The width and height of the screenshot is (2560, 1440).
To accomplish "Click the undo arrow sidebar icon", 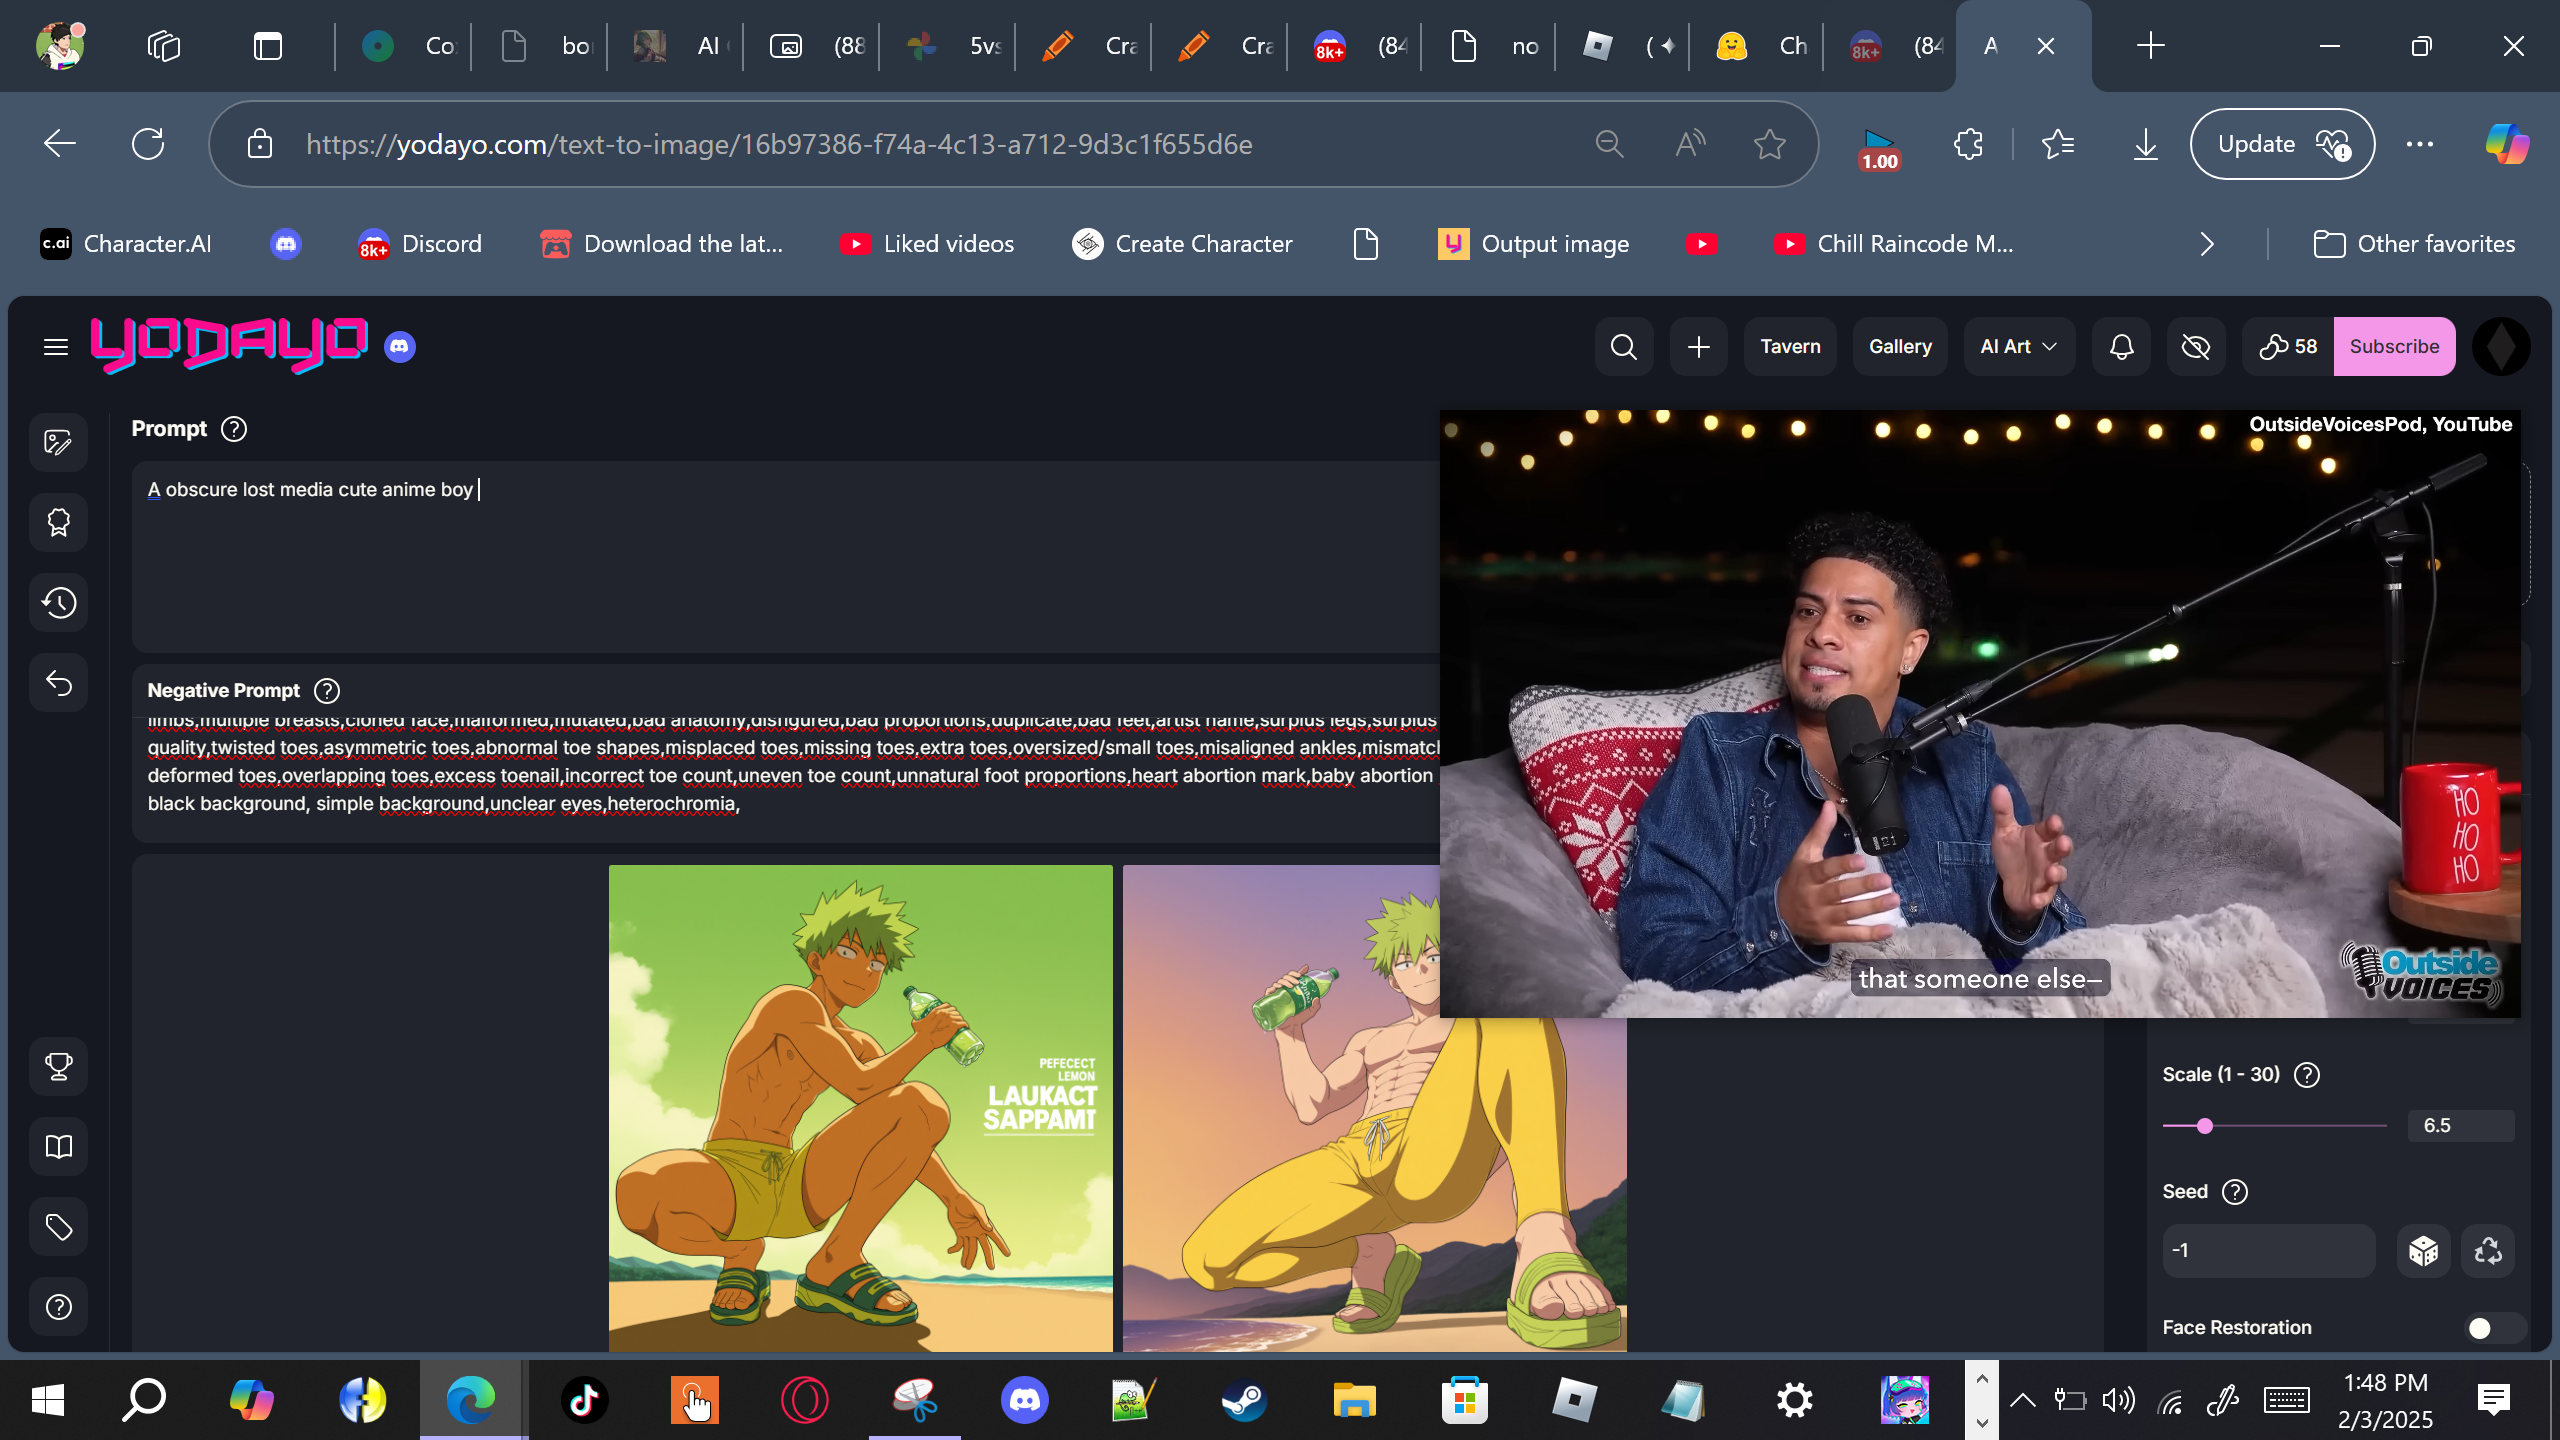I will click(x=59, y=683).
